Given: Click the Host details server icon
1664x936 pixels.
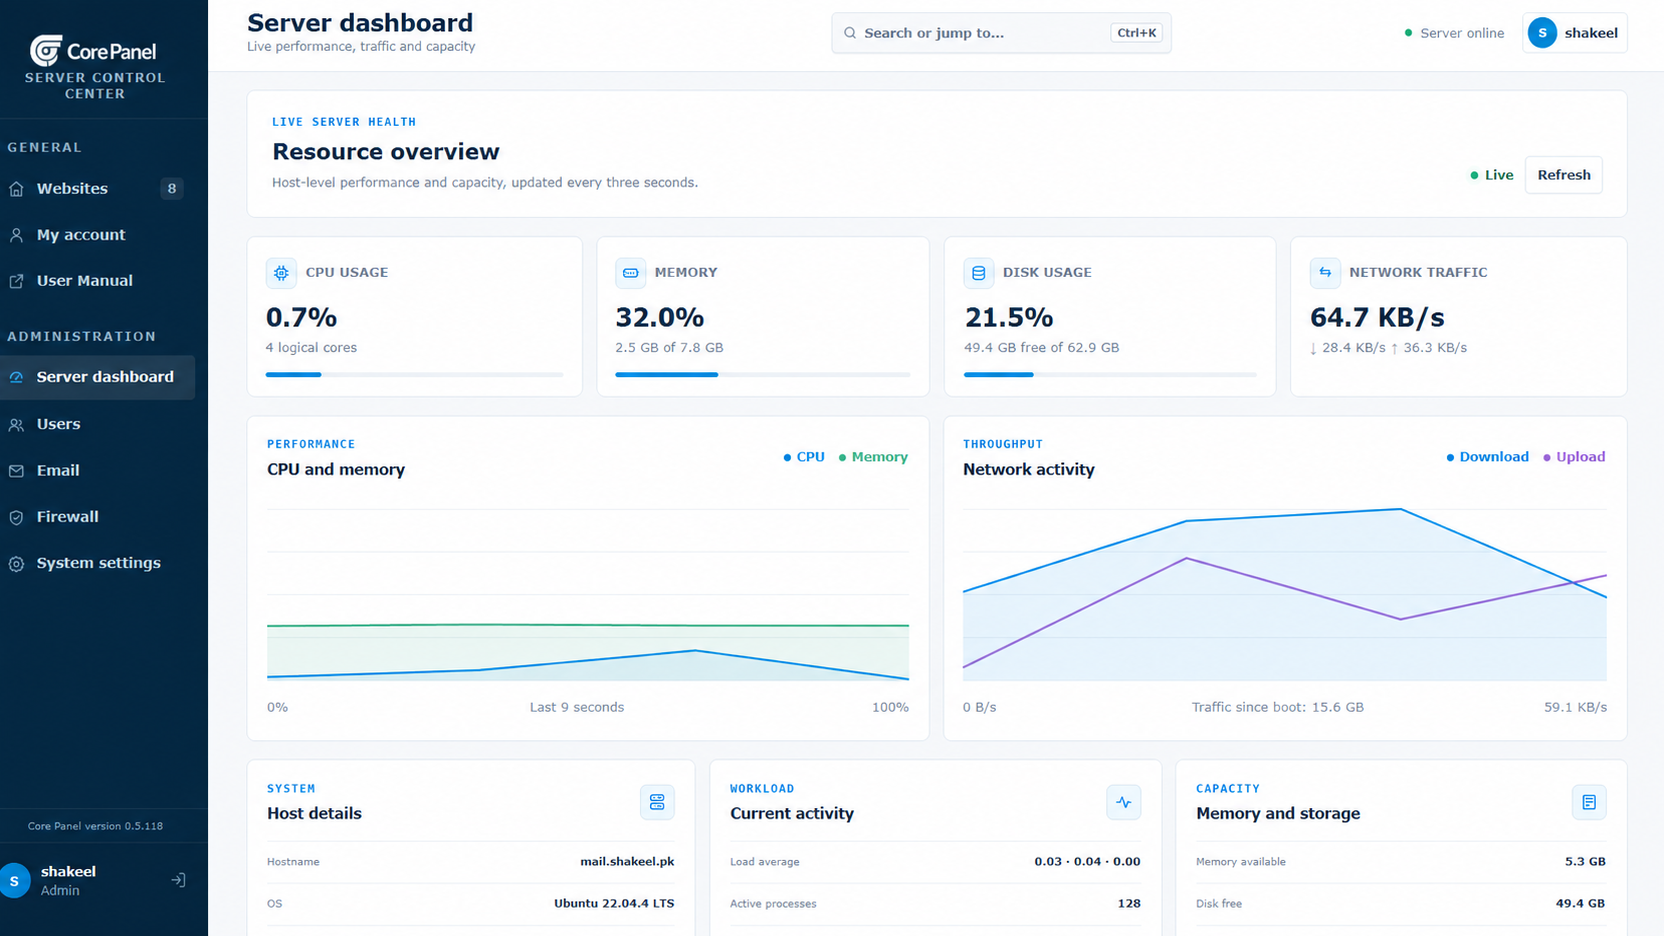Looking at the screenshot, I should coord(657,802).
